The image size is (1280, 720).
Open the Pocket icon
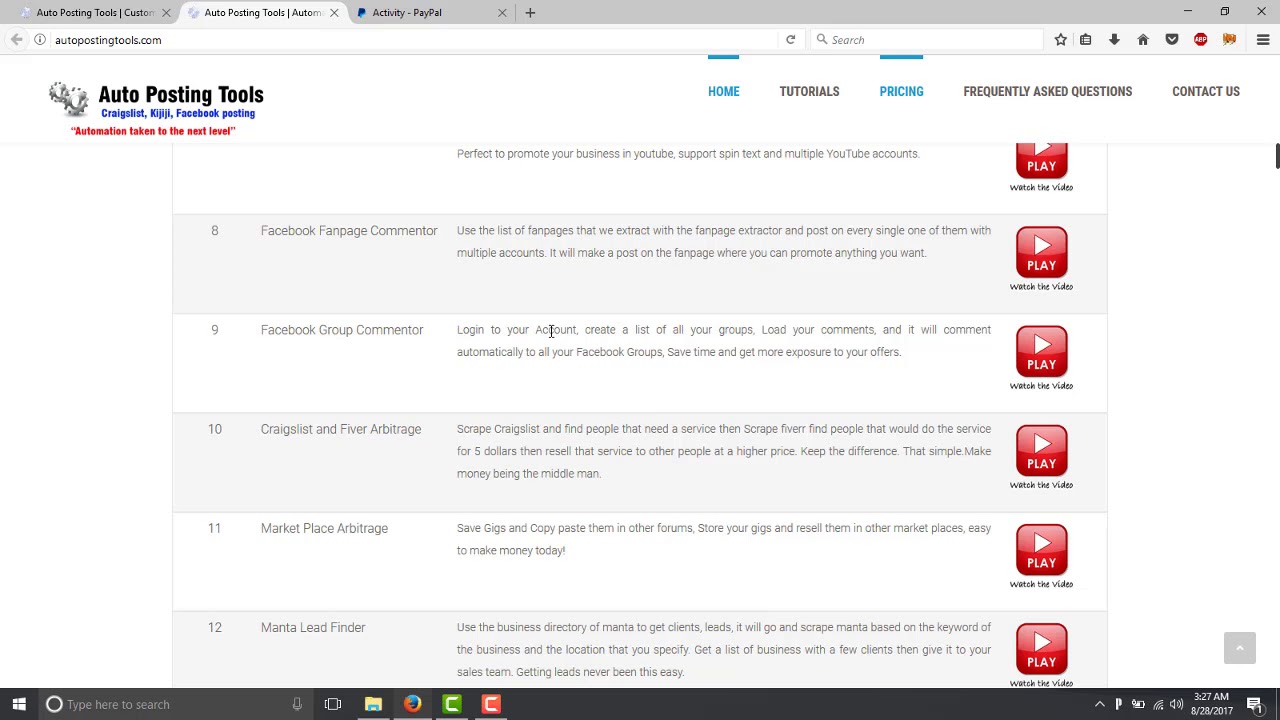(x=1172, y=40)
